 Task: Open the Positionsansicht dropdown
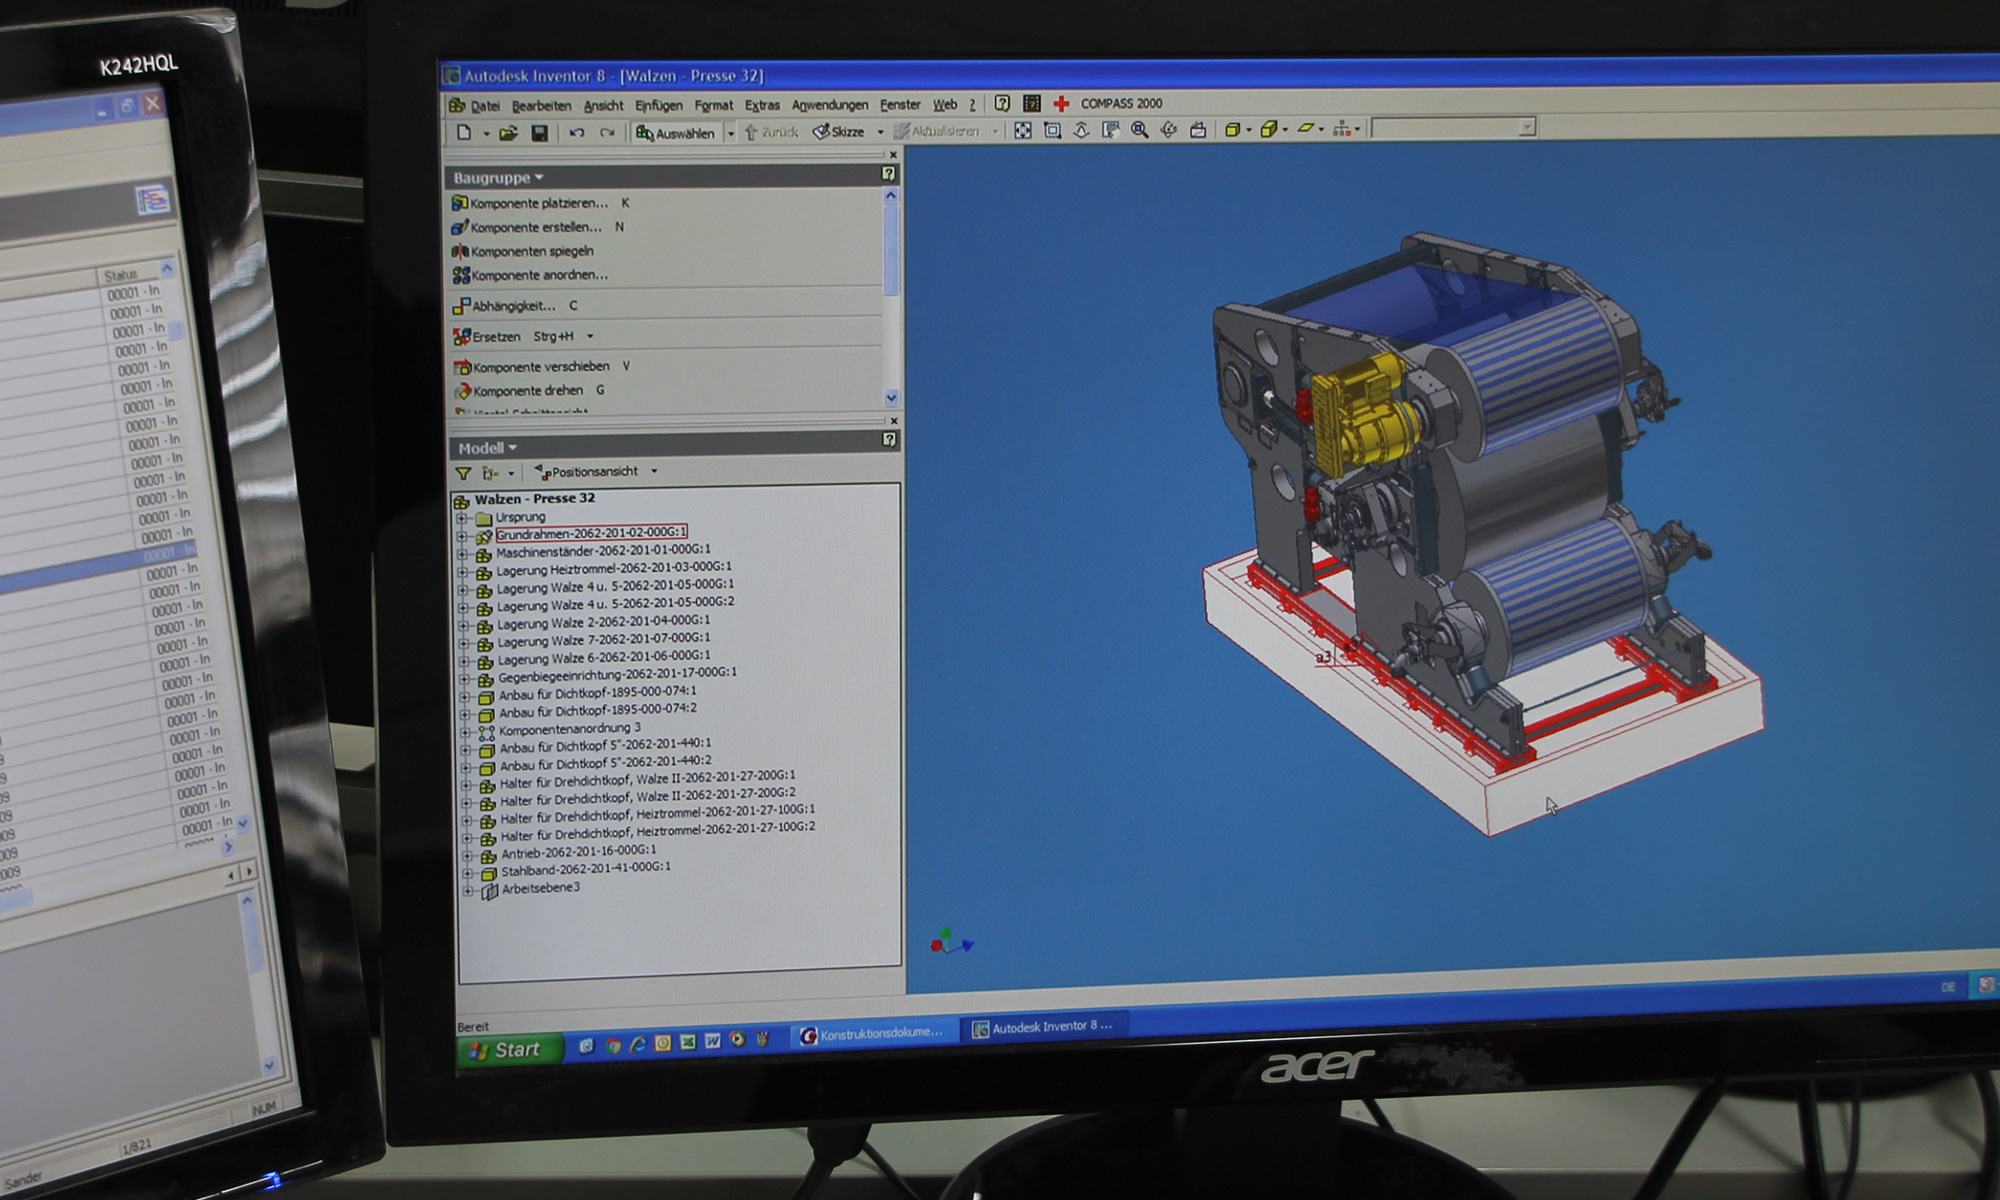point(655,471)
